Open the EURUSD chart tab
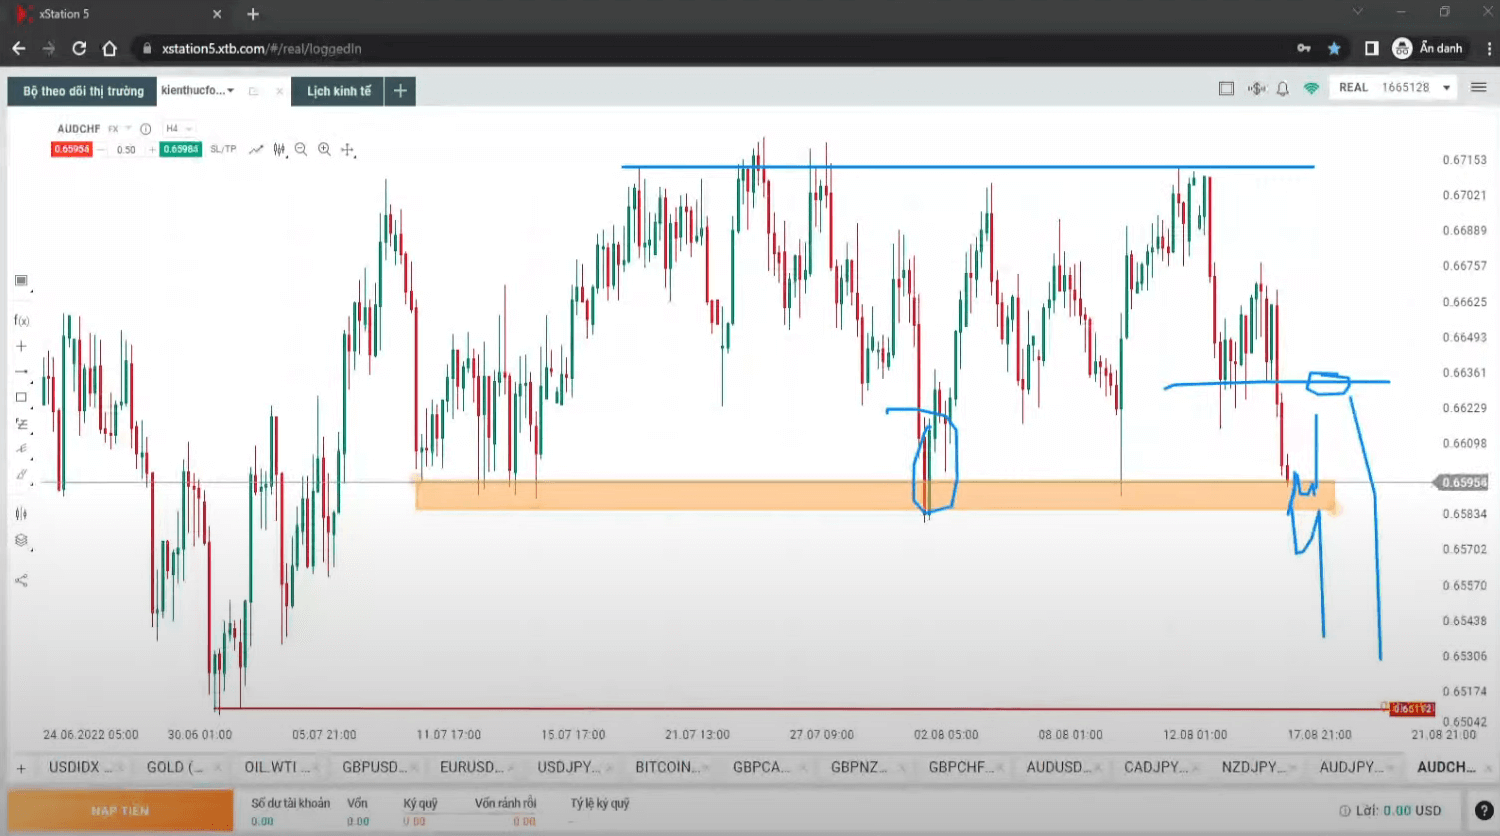1500x836 pixels. click(471, 767)
